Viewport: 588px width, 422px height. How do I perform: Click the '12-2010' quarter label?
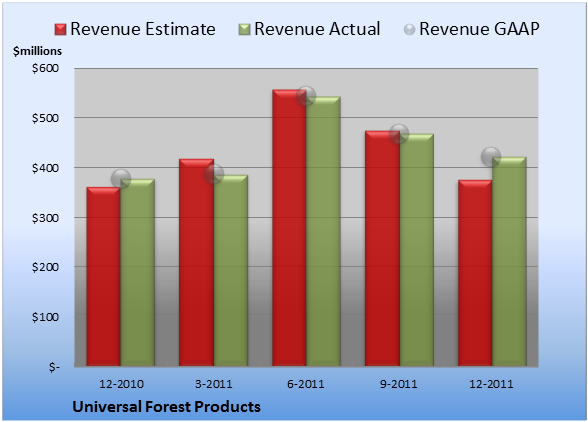point(122,384)
